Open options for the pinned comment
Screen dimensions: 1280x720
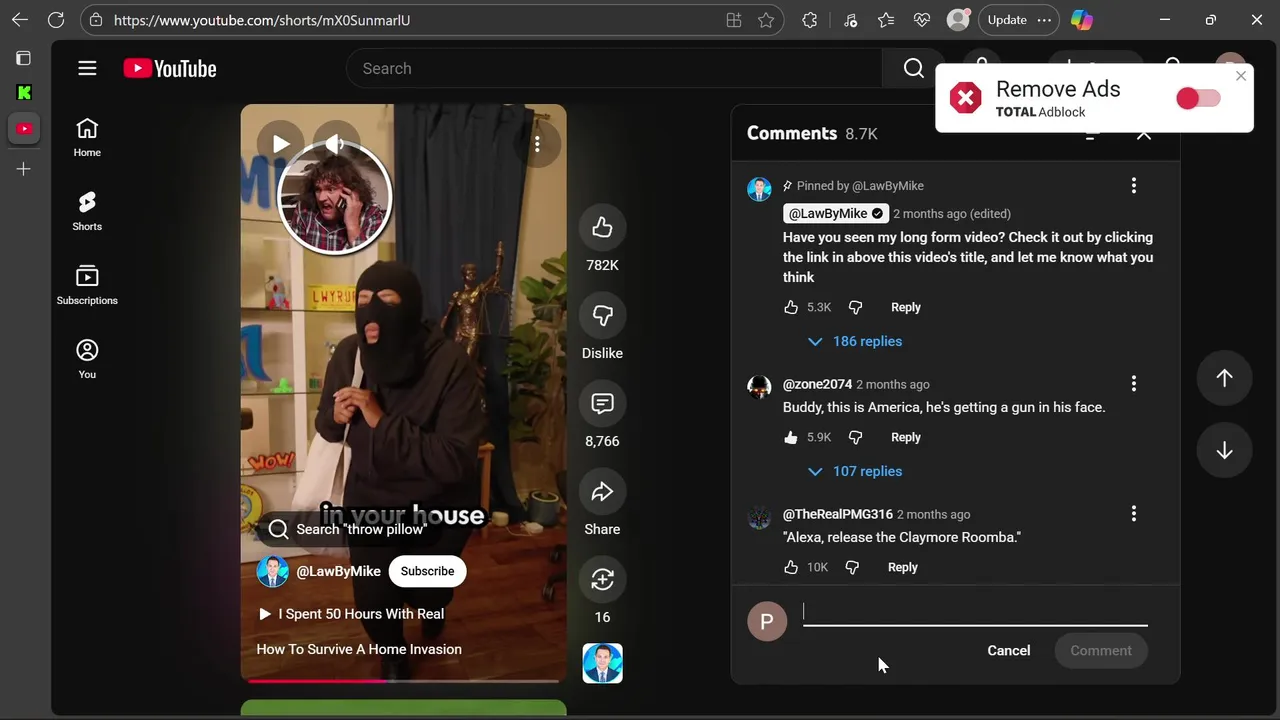point(1133,186)
